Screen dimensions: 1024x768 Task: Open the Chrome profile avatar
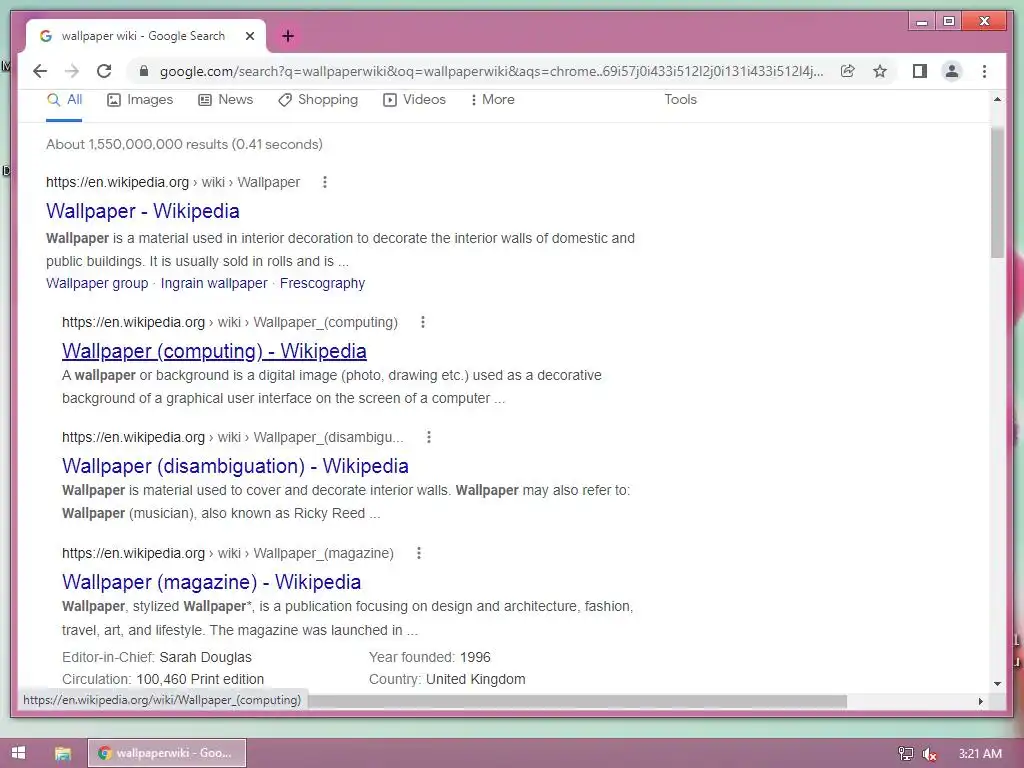[952, 71]
